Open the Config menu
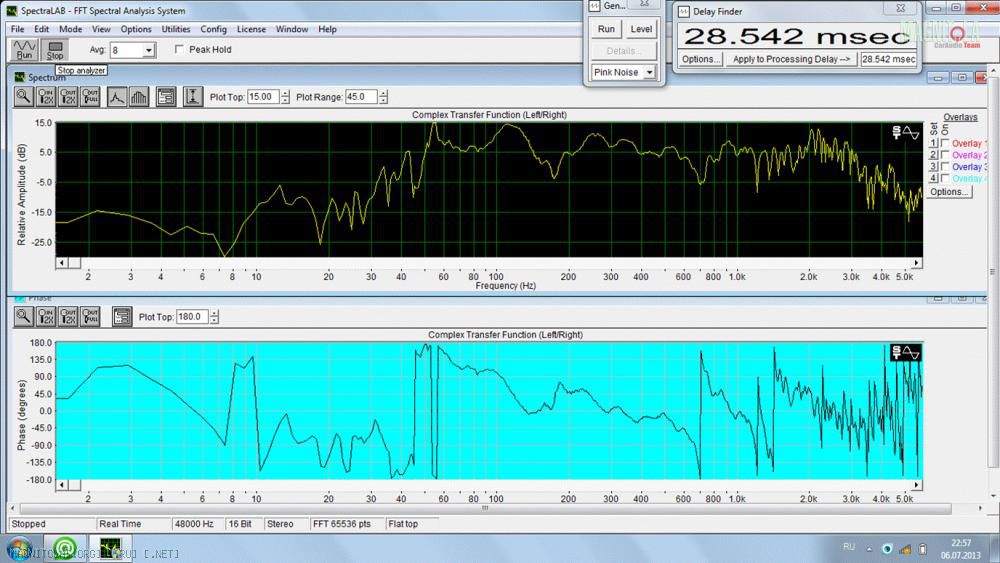This screenshot has width=1000, height=563. click(213, 29)
